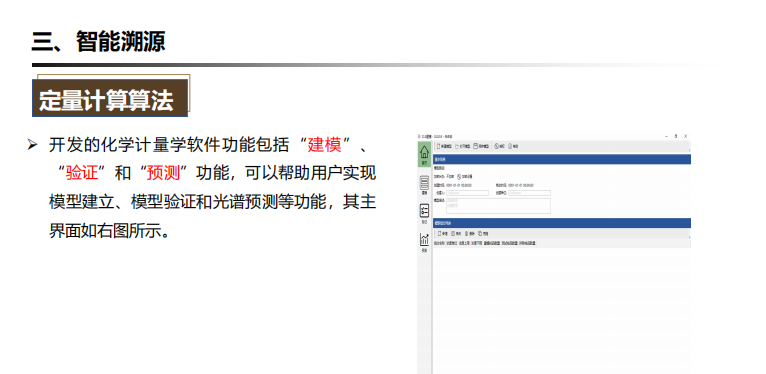Screen dimensions: 766x374
Task: Click the modify component icon in lower toolbar
Action: tap(453, 233)
